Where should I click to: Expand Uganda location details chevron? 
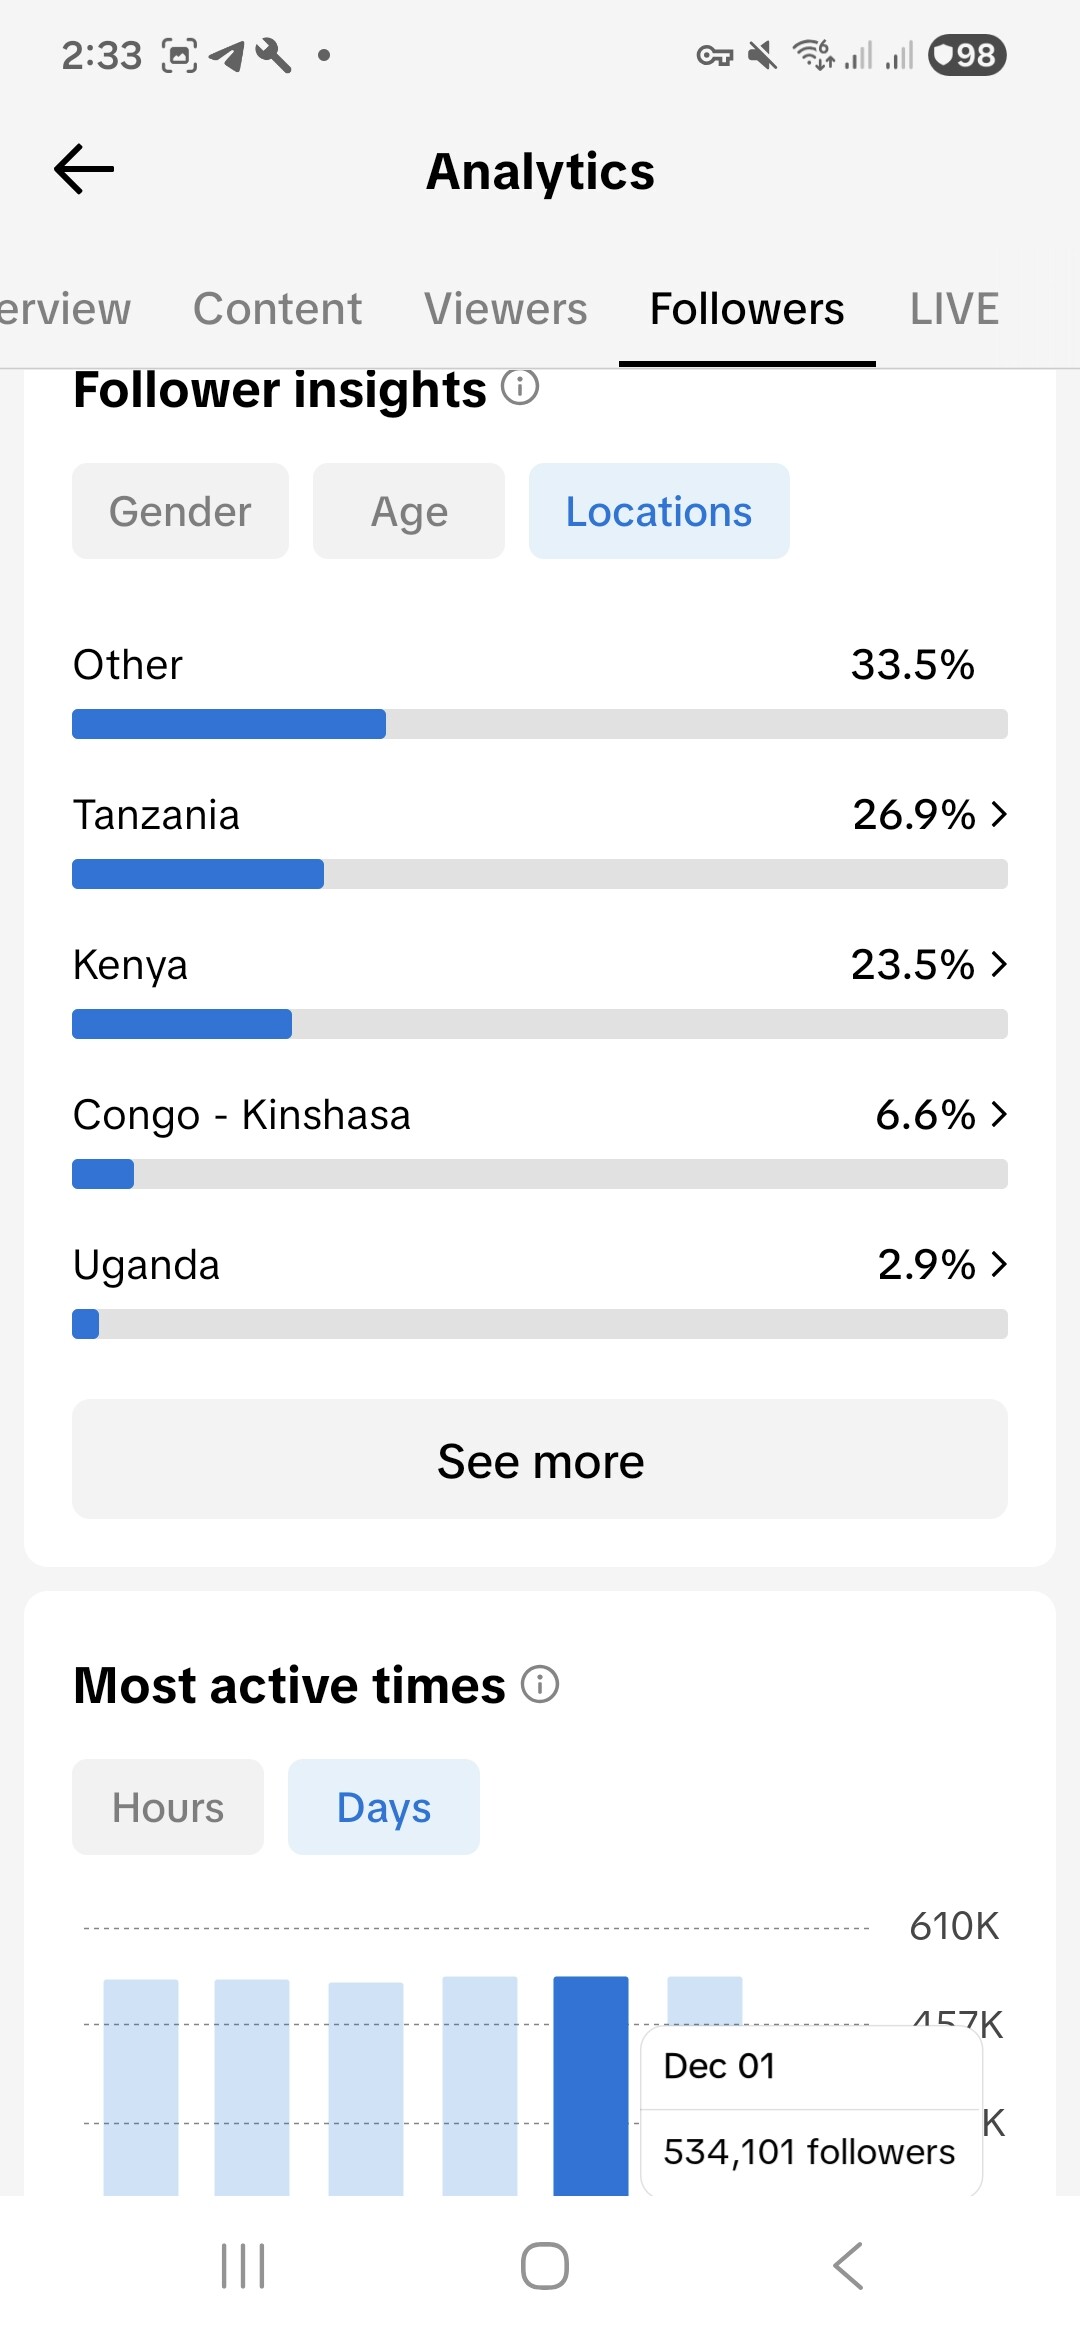(998, 1265)
